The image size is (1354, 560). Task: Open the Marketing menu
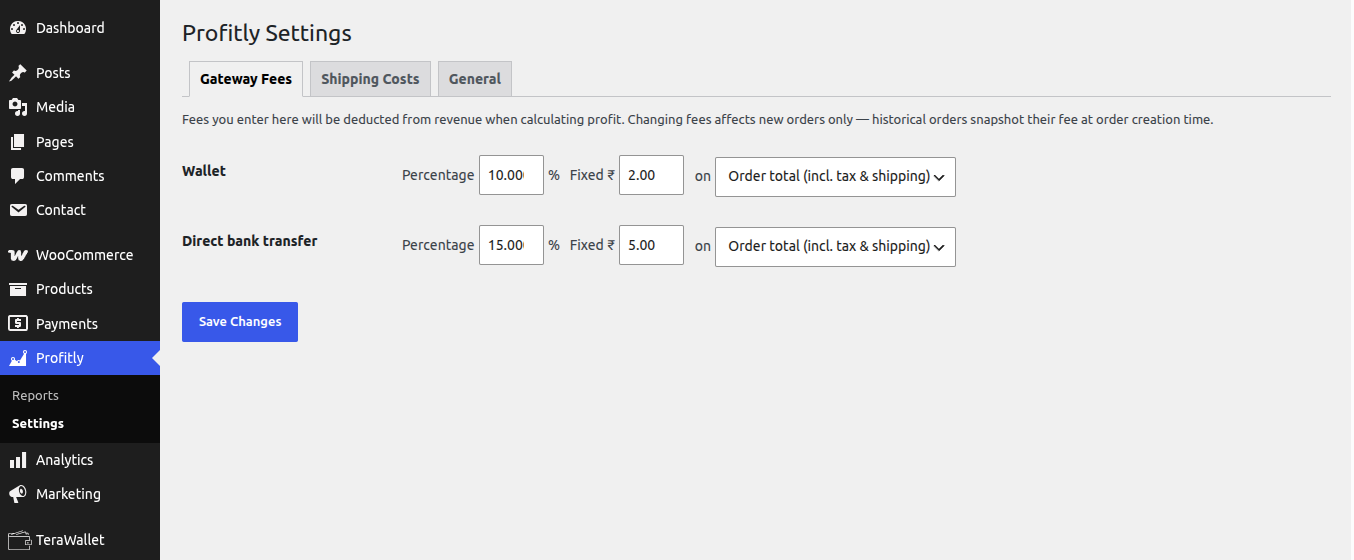point(80,494)
